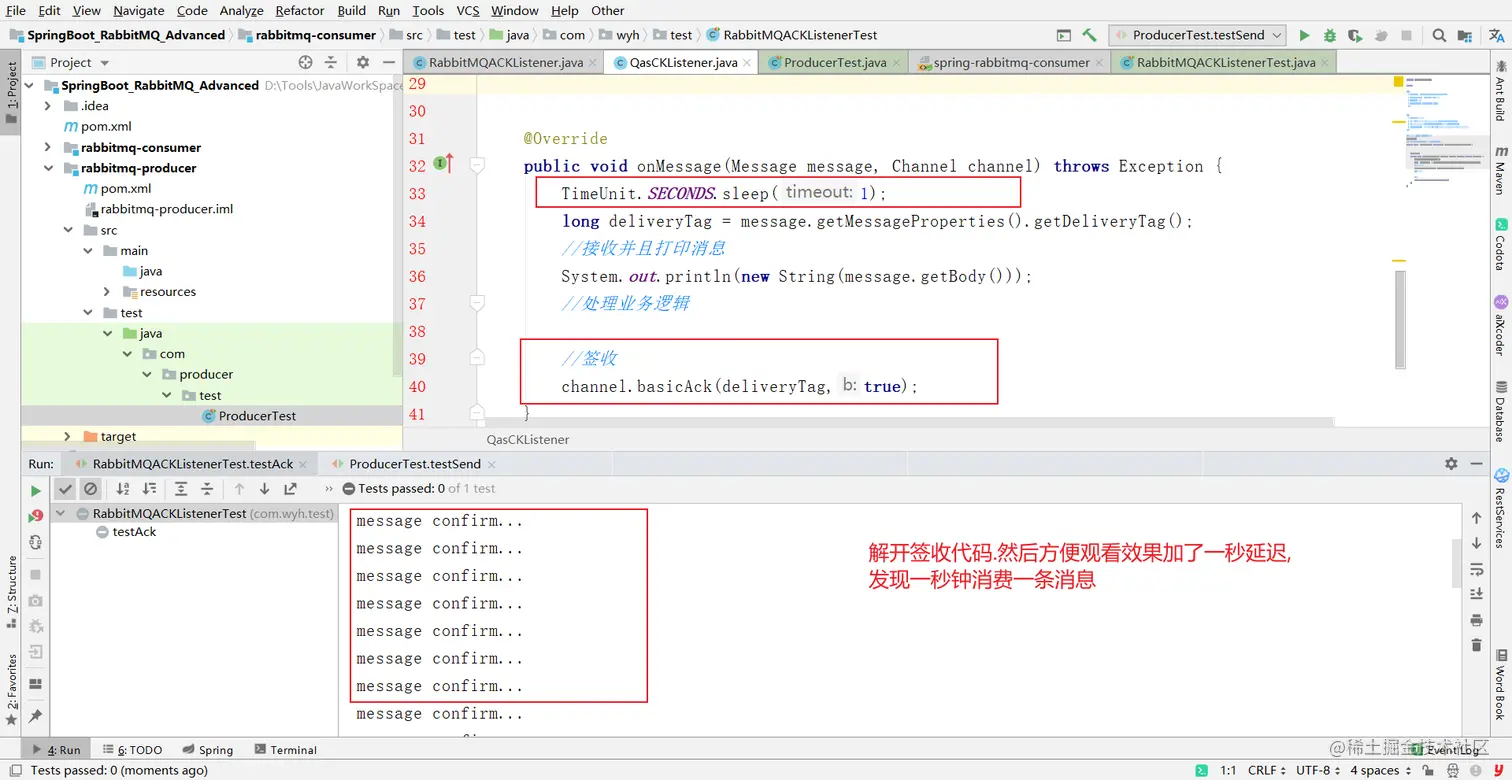Viewport: 1512px width, 780px height.
Task: Locate current file in Project tree icon
Action: [x=305, y=62]
